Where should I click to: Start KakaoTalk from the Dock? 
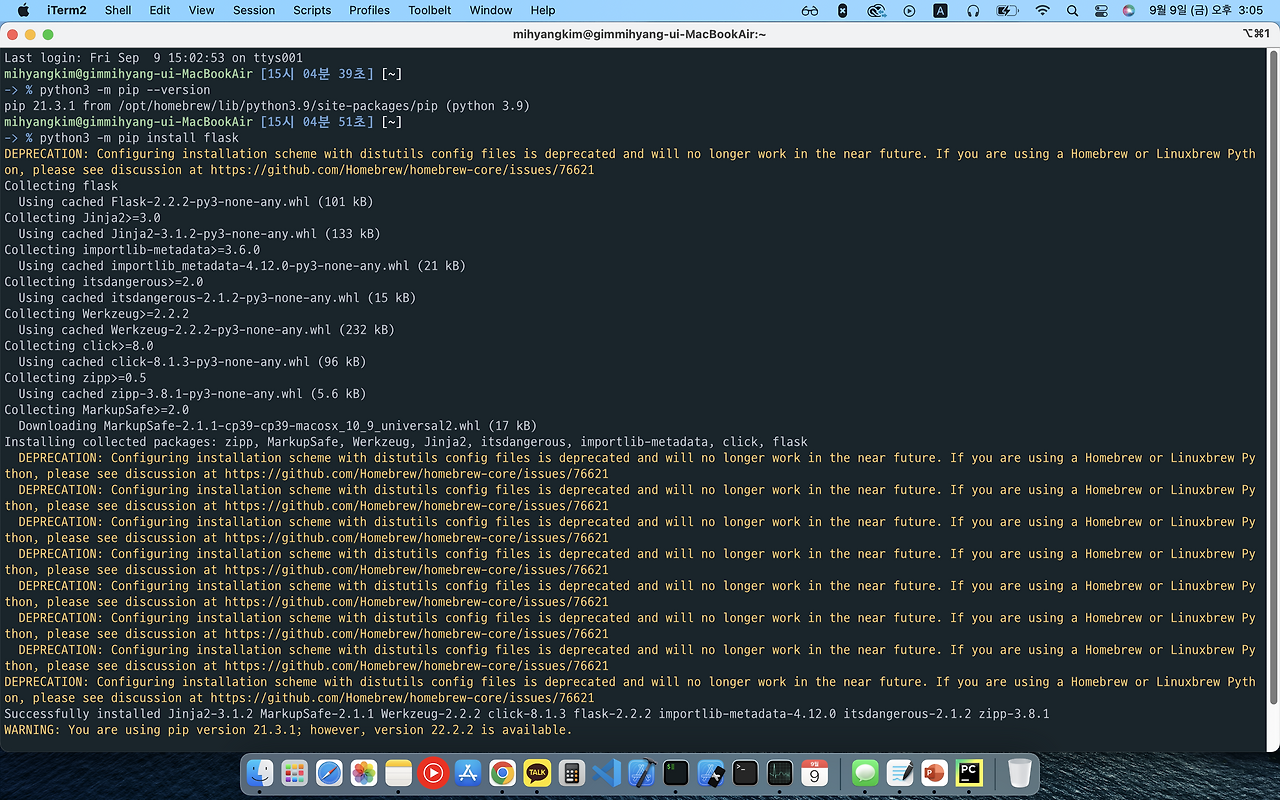(x=537, y=773)
